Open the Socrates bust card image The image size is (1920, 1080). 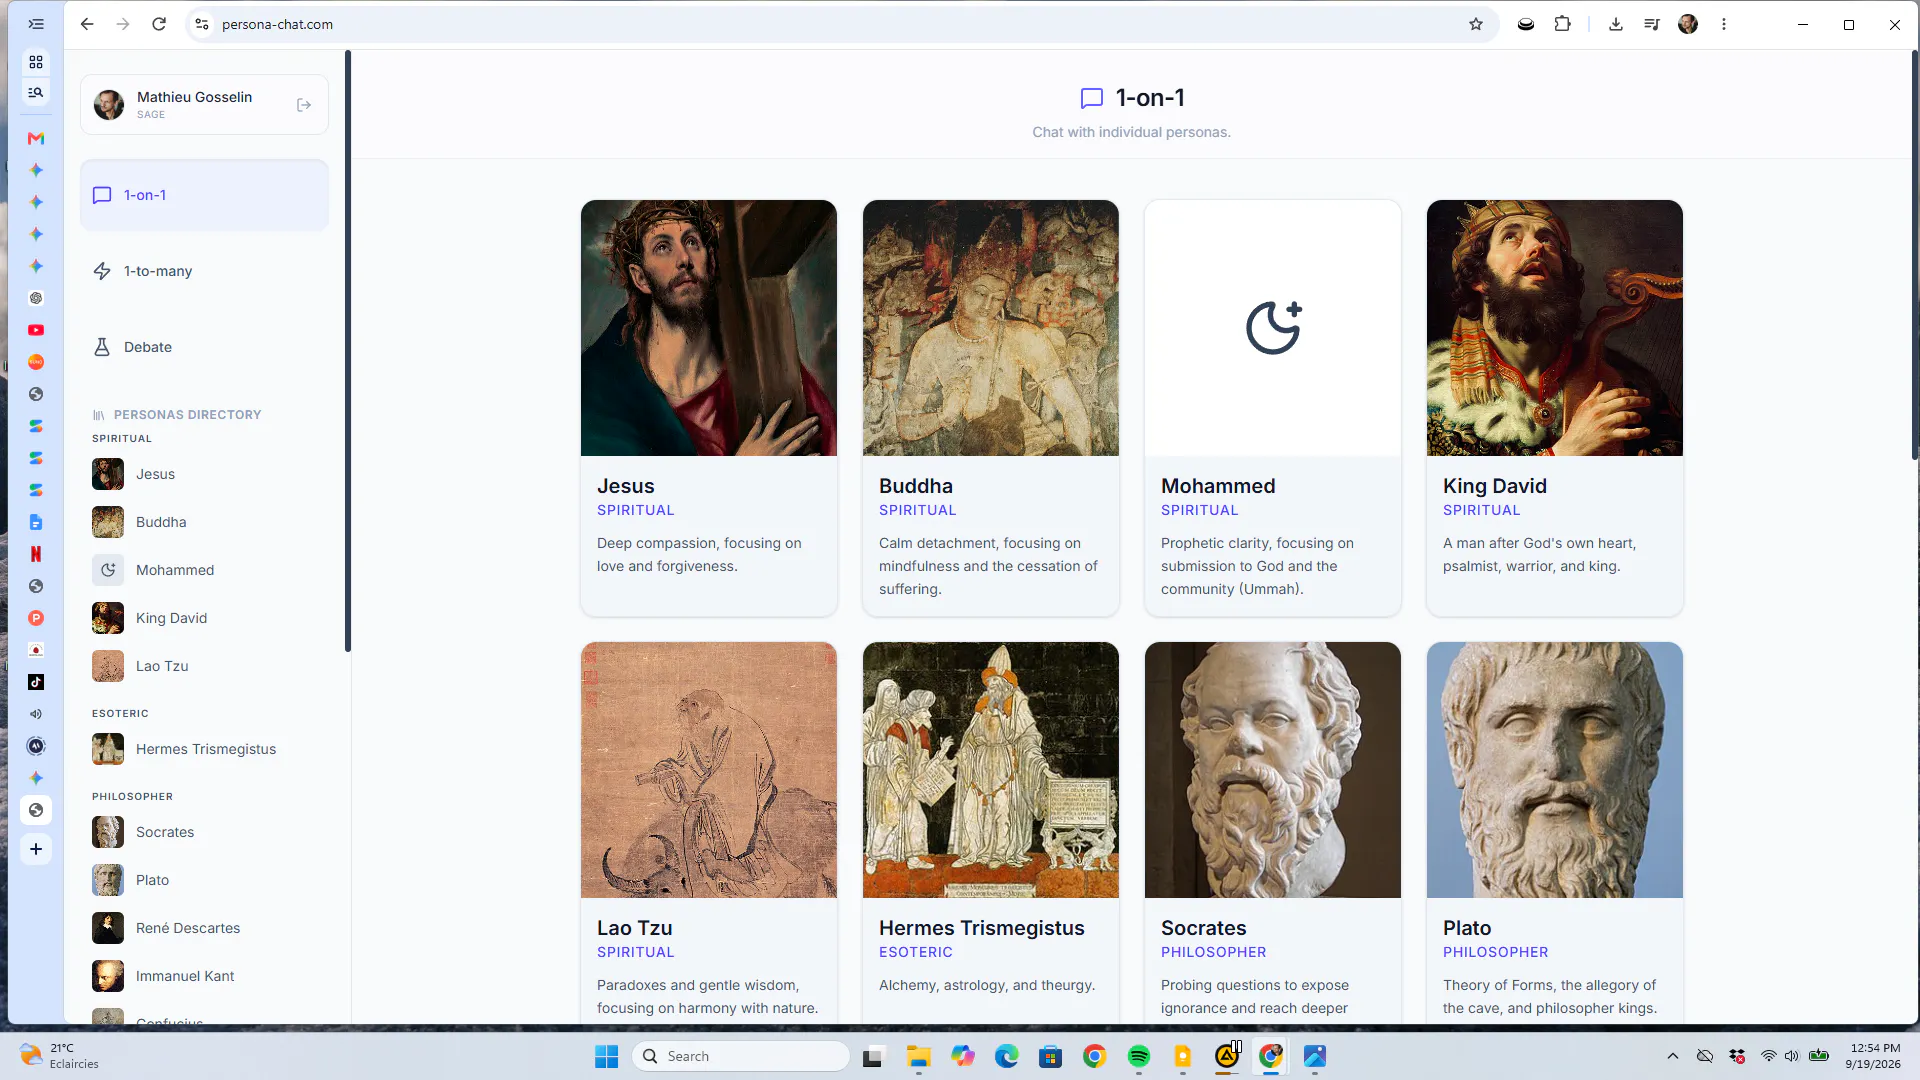click(1273, 770)
